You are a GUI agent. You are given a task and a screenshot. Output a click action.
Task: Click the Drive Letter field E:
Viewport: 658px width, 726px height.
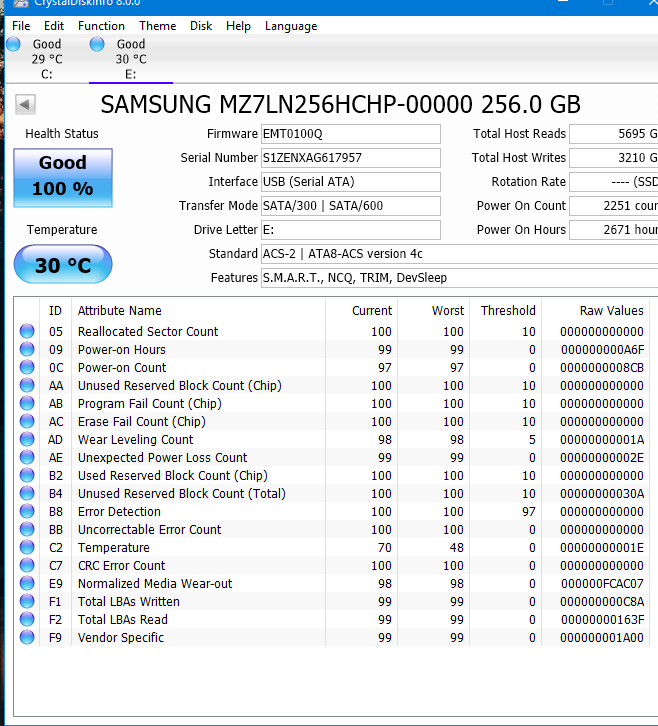[351, 230]
